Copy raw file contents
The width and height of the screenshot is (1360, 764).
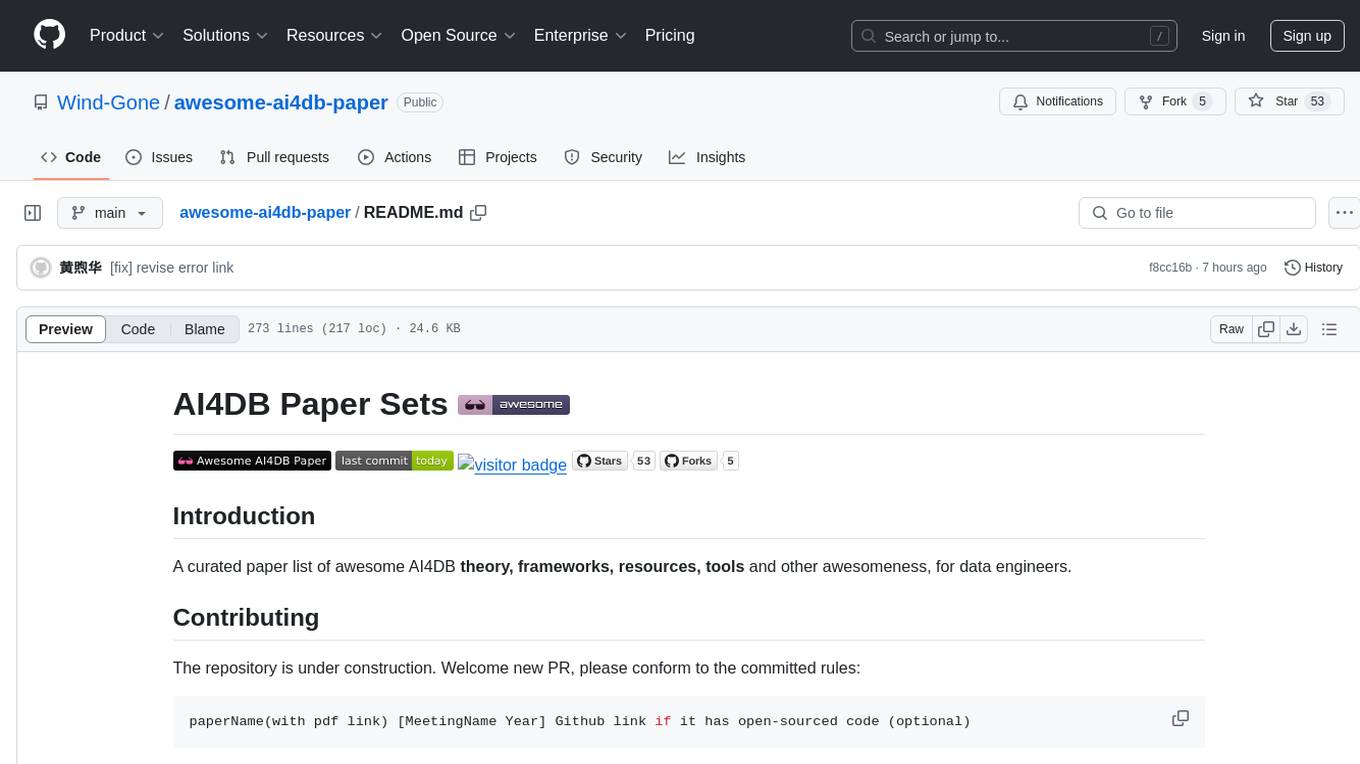1266,329
